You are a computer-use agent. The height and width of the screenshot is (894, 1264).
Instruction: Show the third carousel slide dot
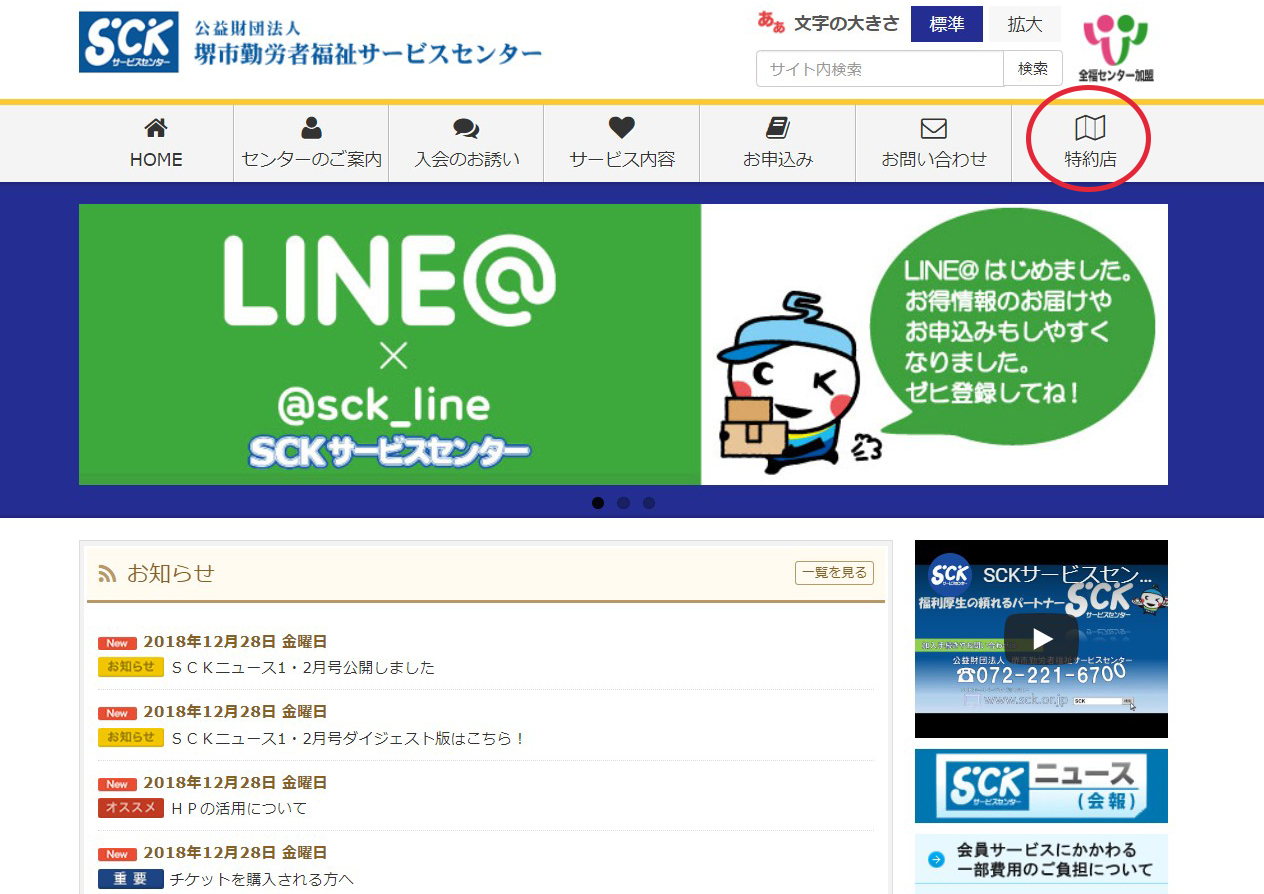(649, 503)
